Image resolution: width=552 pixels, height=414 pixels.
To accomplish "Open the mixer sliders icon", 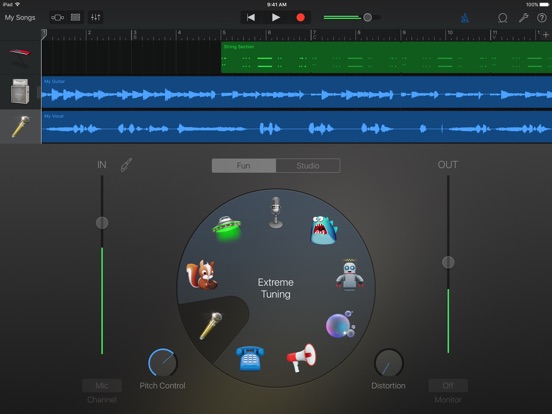I will point(95,17).
